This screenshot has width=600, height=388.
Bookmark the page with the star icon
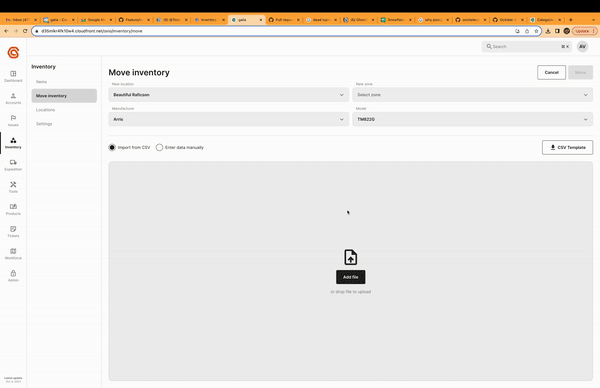536,31
